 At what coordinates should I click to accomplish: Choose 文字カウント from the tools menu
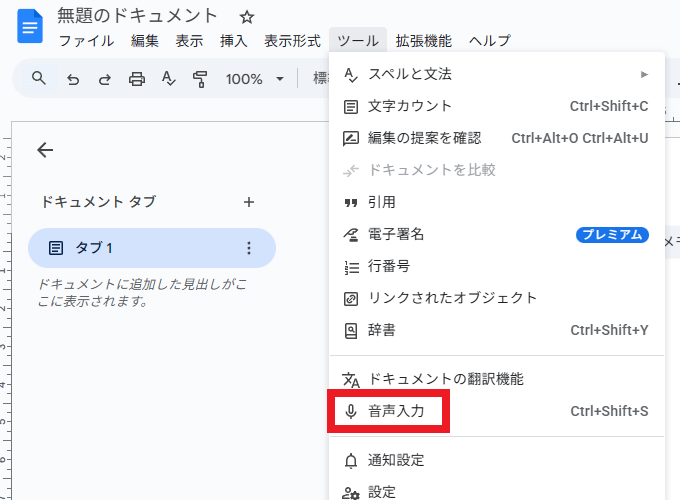pyautogui.click(x=497, y=106)
